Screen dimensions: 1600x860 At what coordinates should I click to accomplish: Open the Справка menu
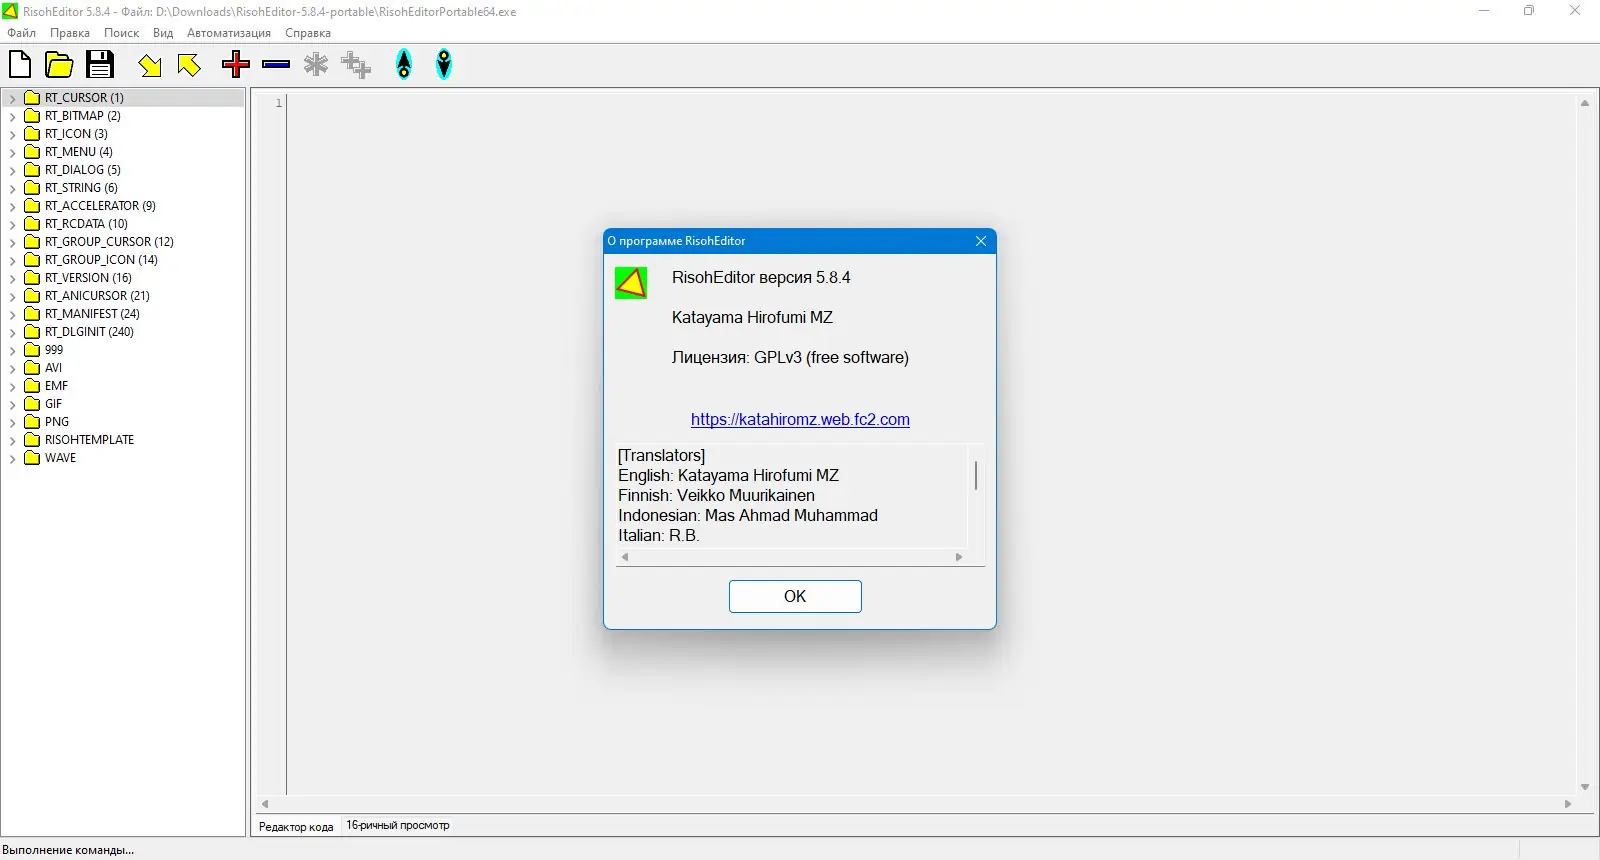308,33
